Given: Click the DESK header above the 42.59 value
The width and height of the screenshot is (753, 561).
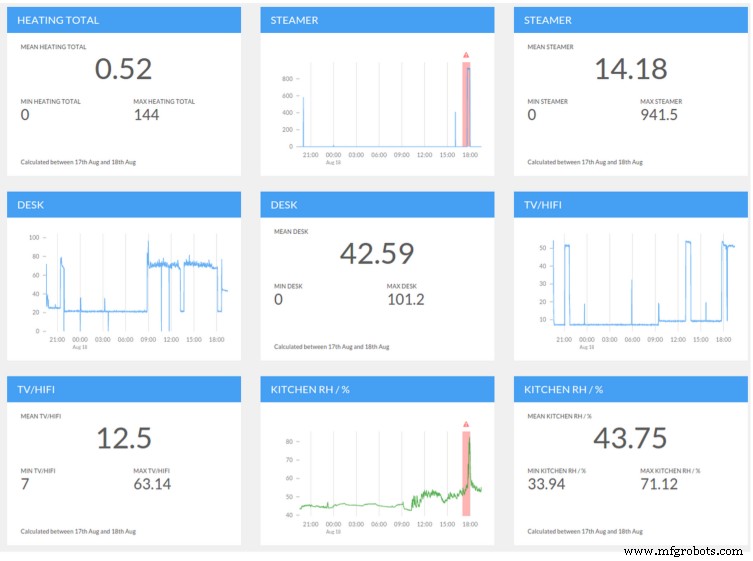Looking at the screenshot, I should pyautogui.click(x=377, y=205).
